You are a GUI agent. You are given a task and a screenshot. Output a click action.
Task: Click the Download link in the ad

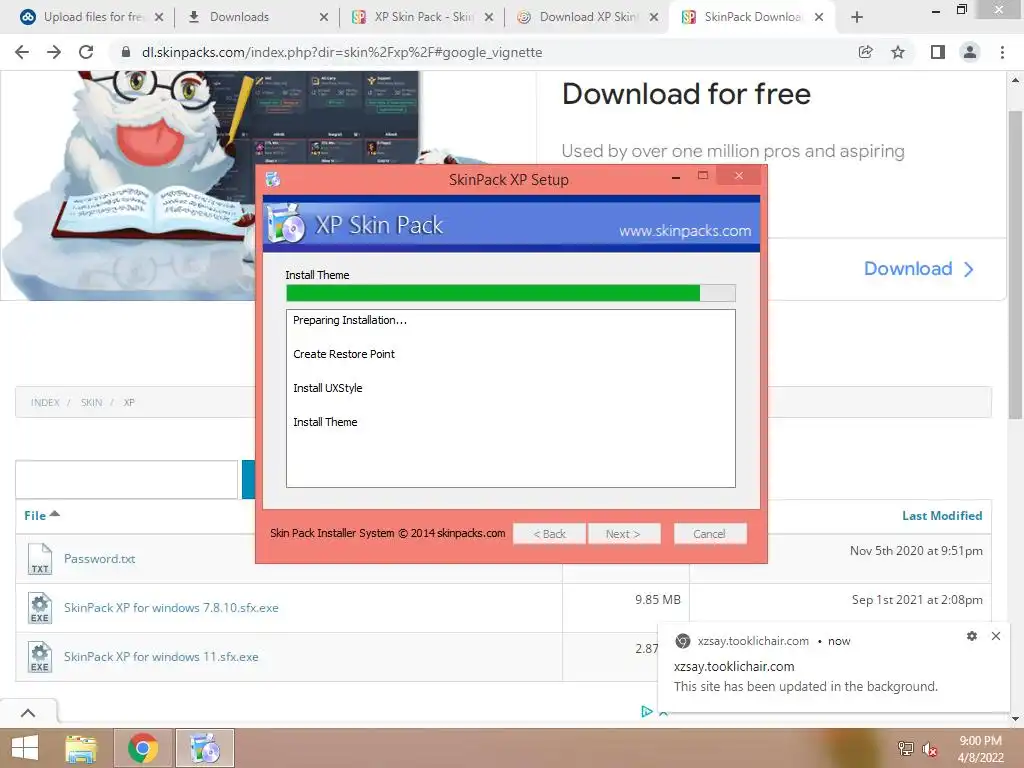click(x=918, y=268)
